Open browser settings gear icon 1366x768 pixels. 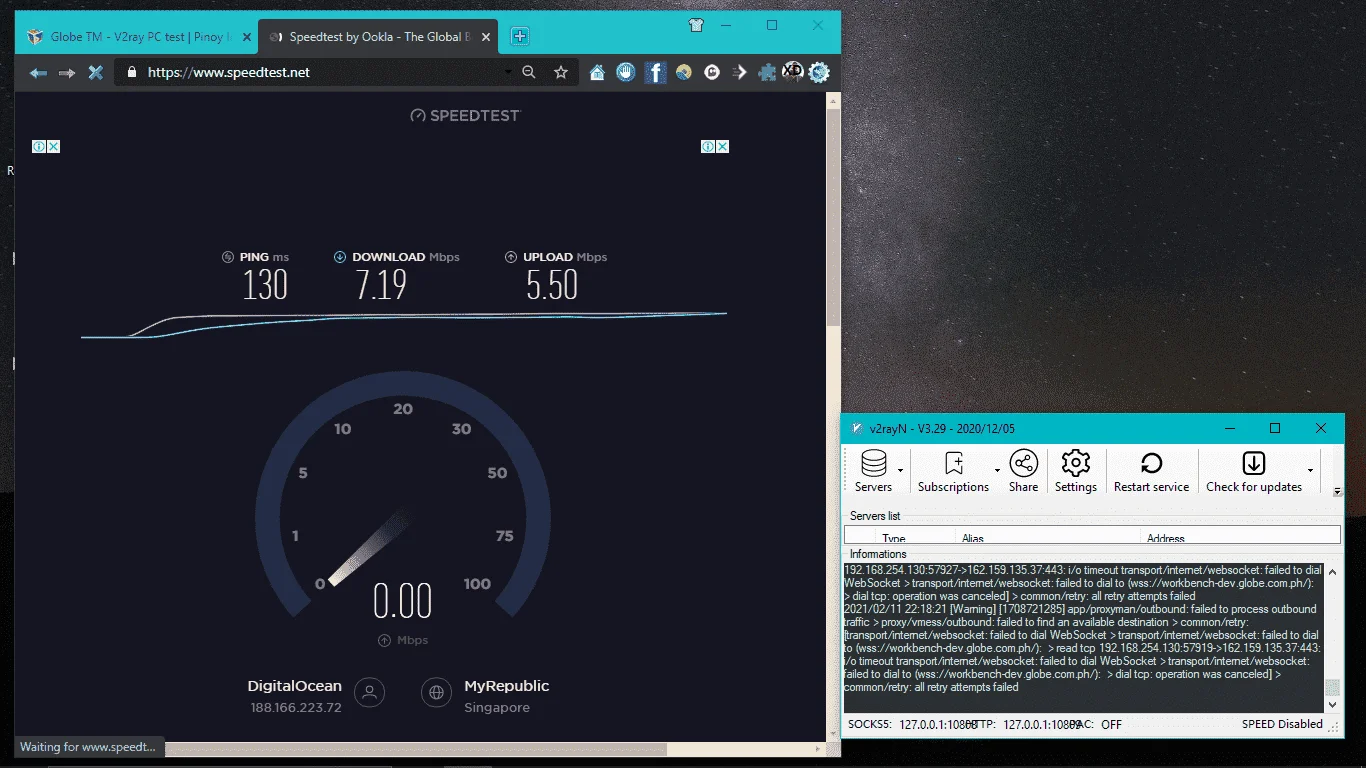pyautogui.click(x=819, y=72)
